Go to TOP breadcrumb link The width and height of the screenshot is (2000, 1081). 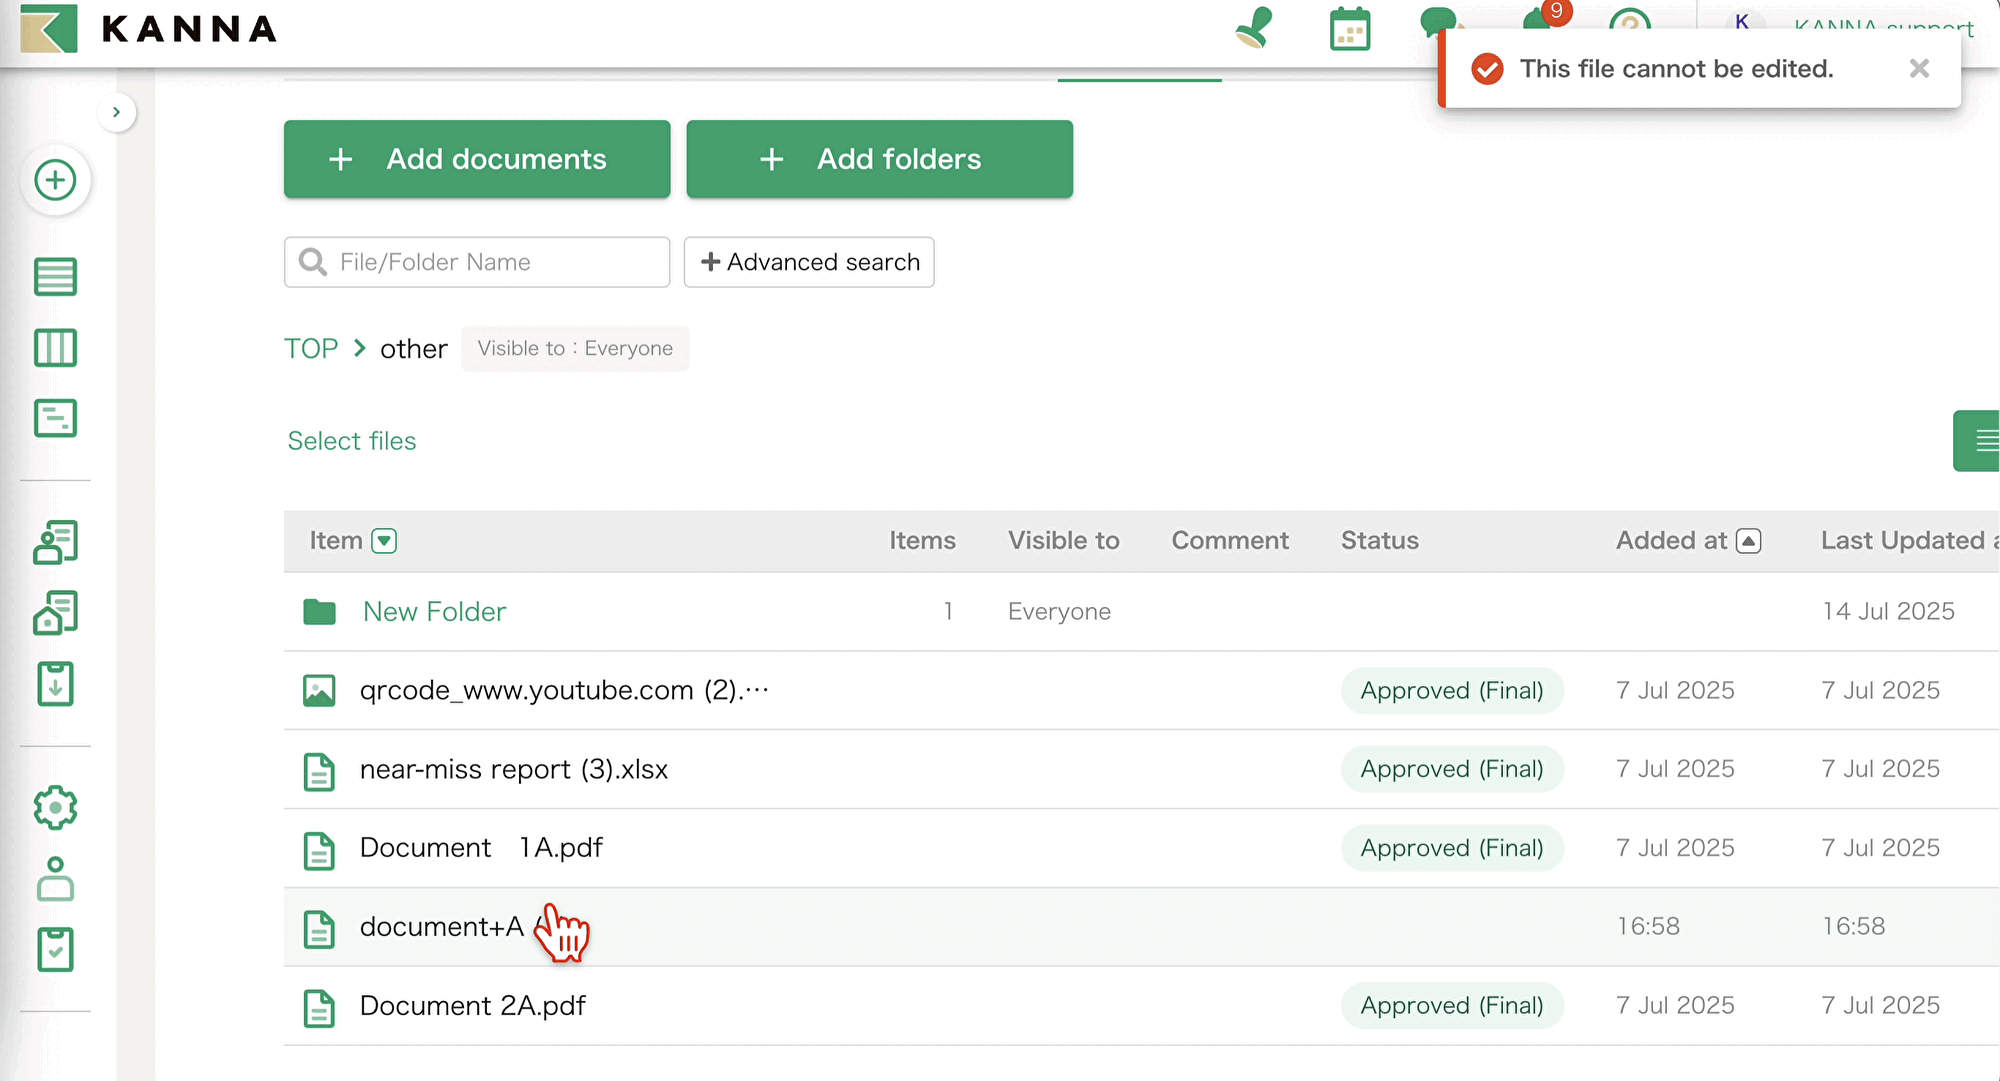click(x=311, y=349)
